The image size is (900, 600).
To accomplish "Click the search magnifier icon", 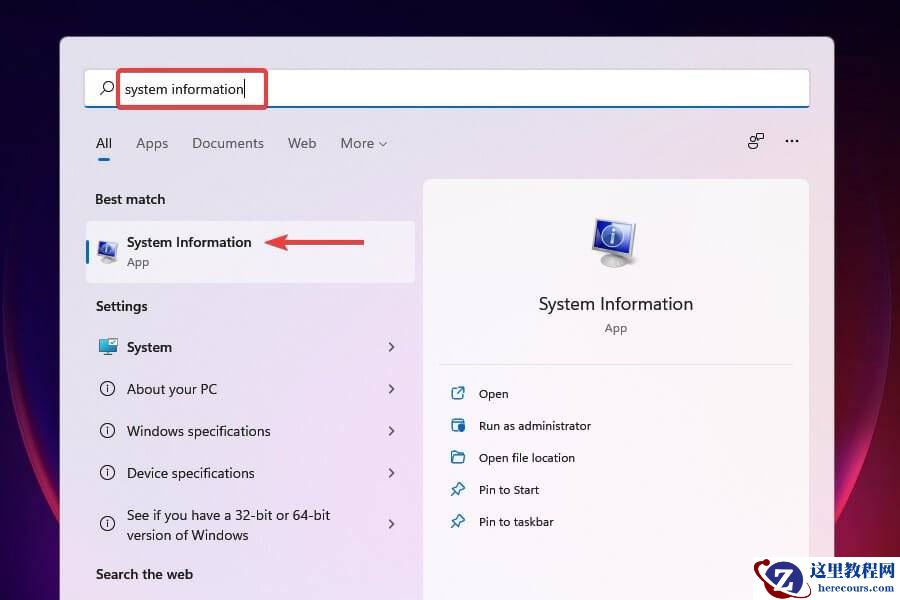I will click(106, 88).
